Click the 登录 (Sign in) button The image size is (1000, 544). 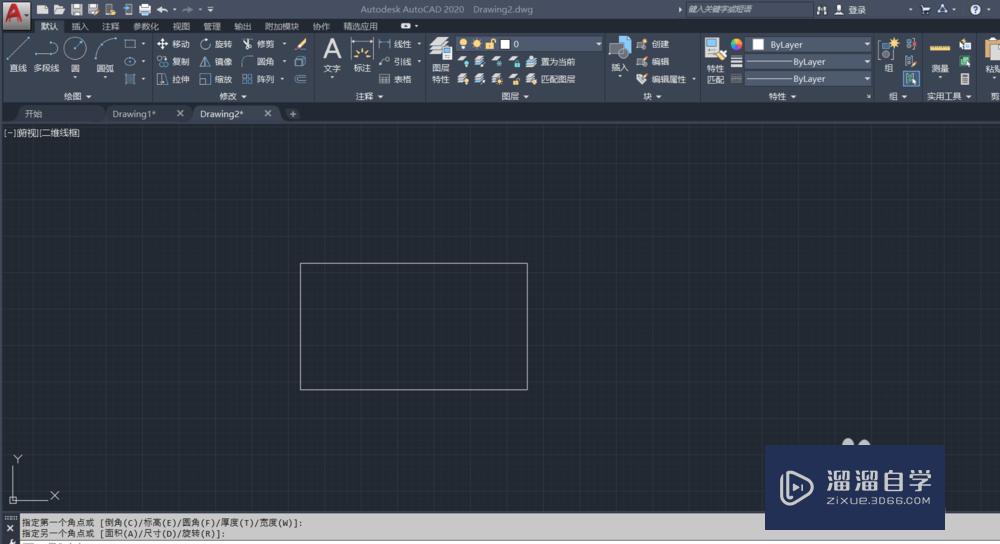coord(851,10)
